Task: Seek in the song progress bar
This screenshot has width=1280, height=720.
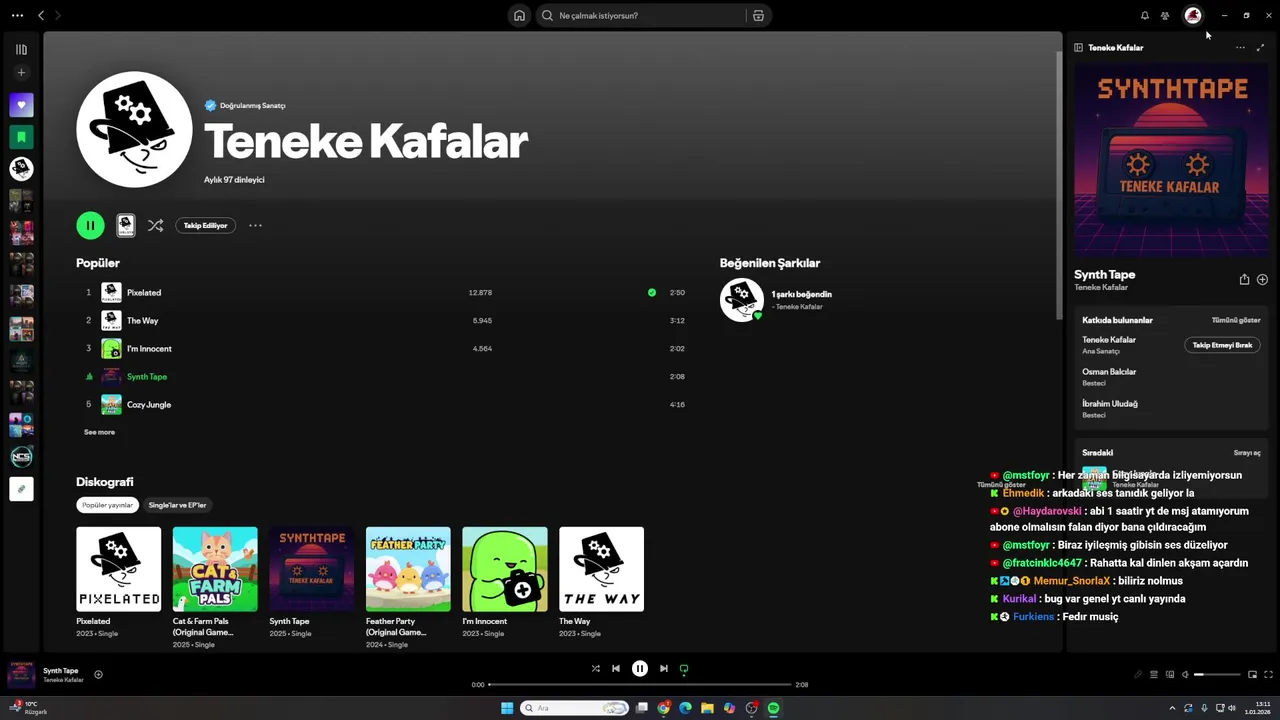Action: [x=639, y=685]
